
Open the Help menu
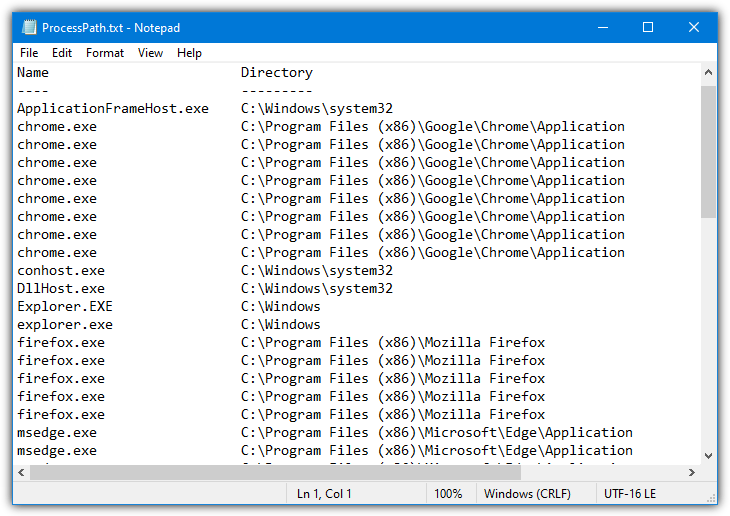coord(189,53)
